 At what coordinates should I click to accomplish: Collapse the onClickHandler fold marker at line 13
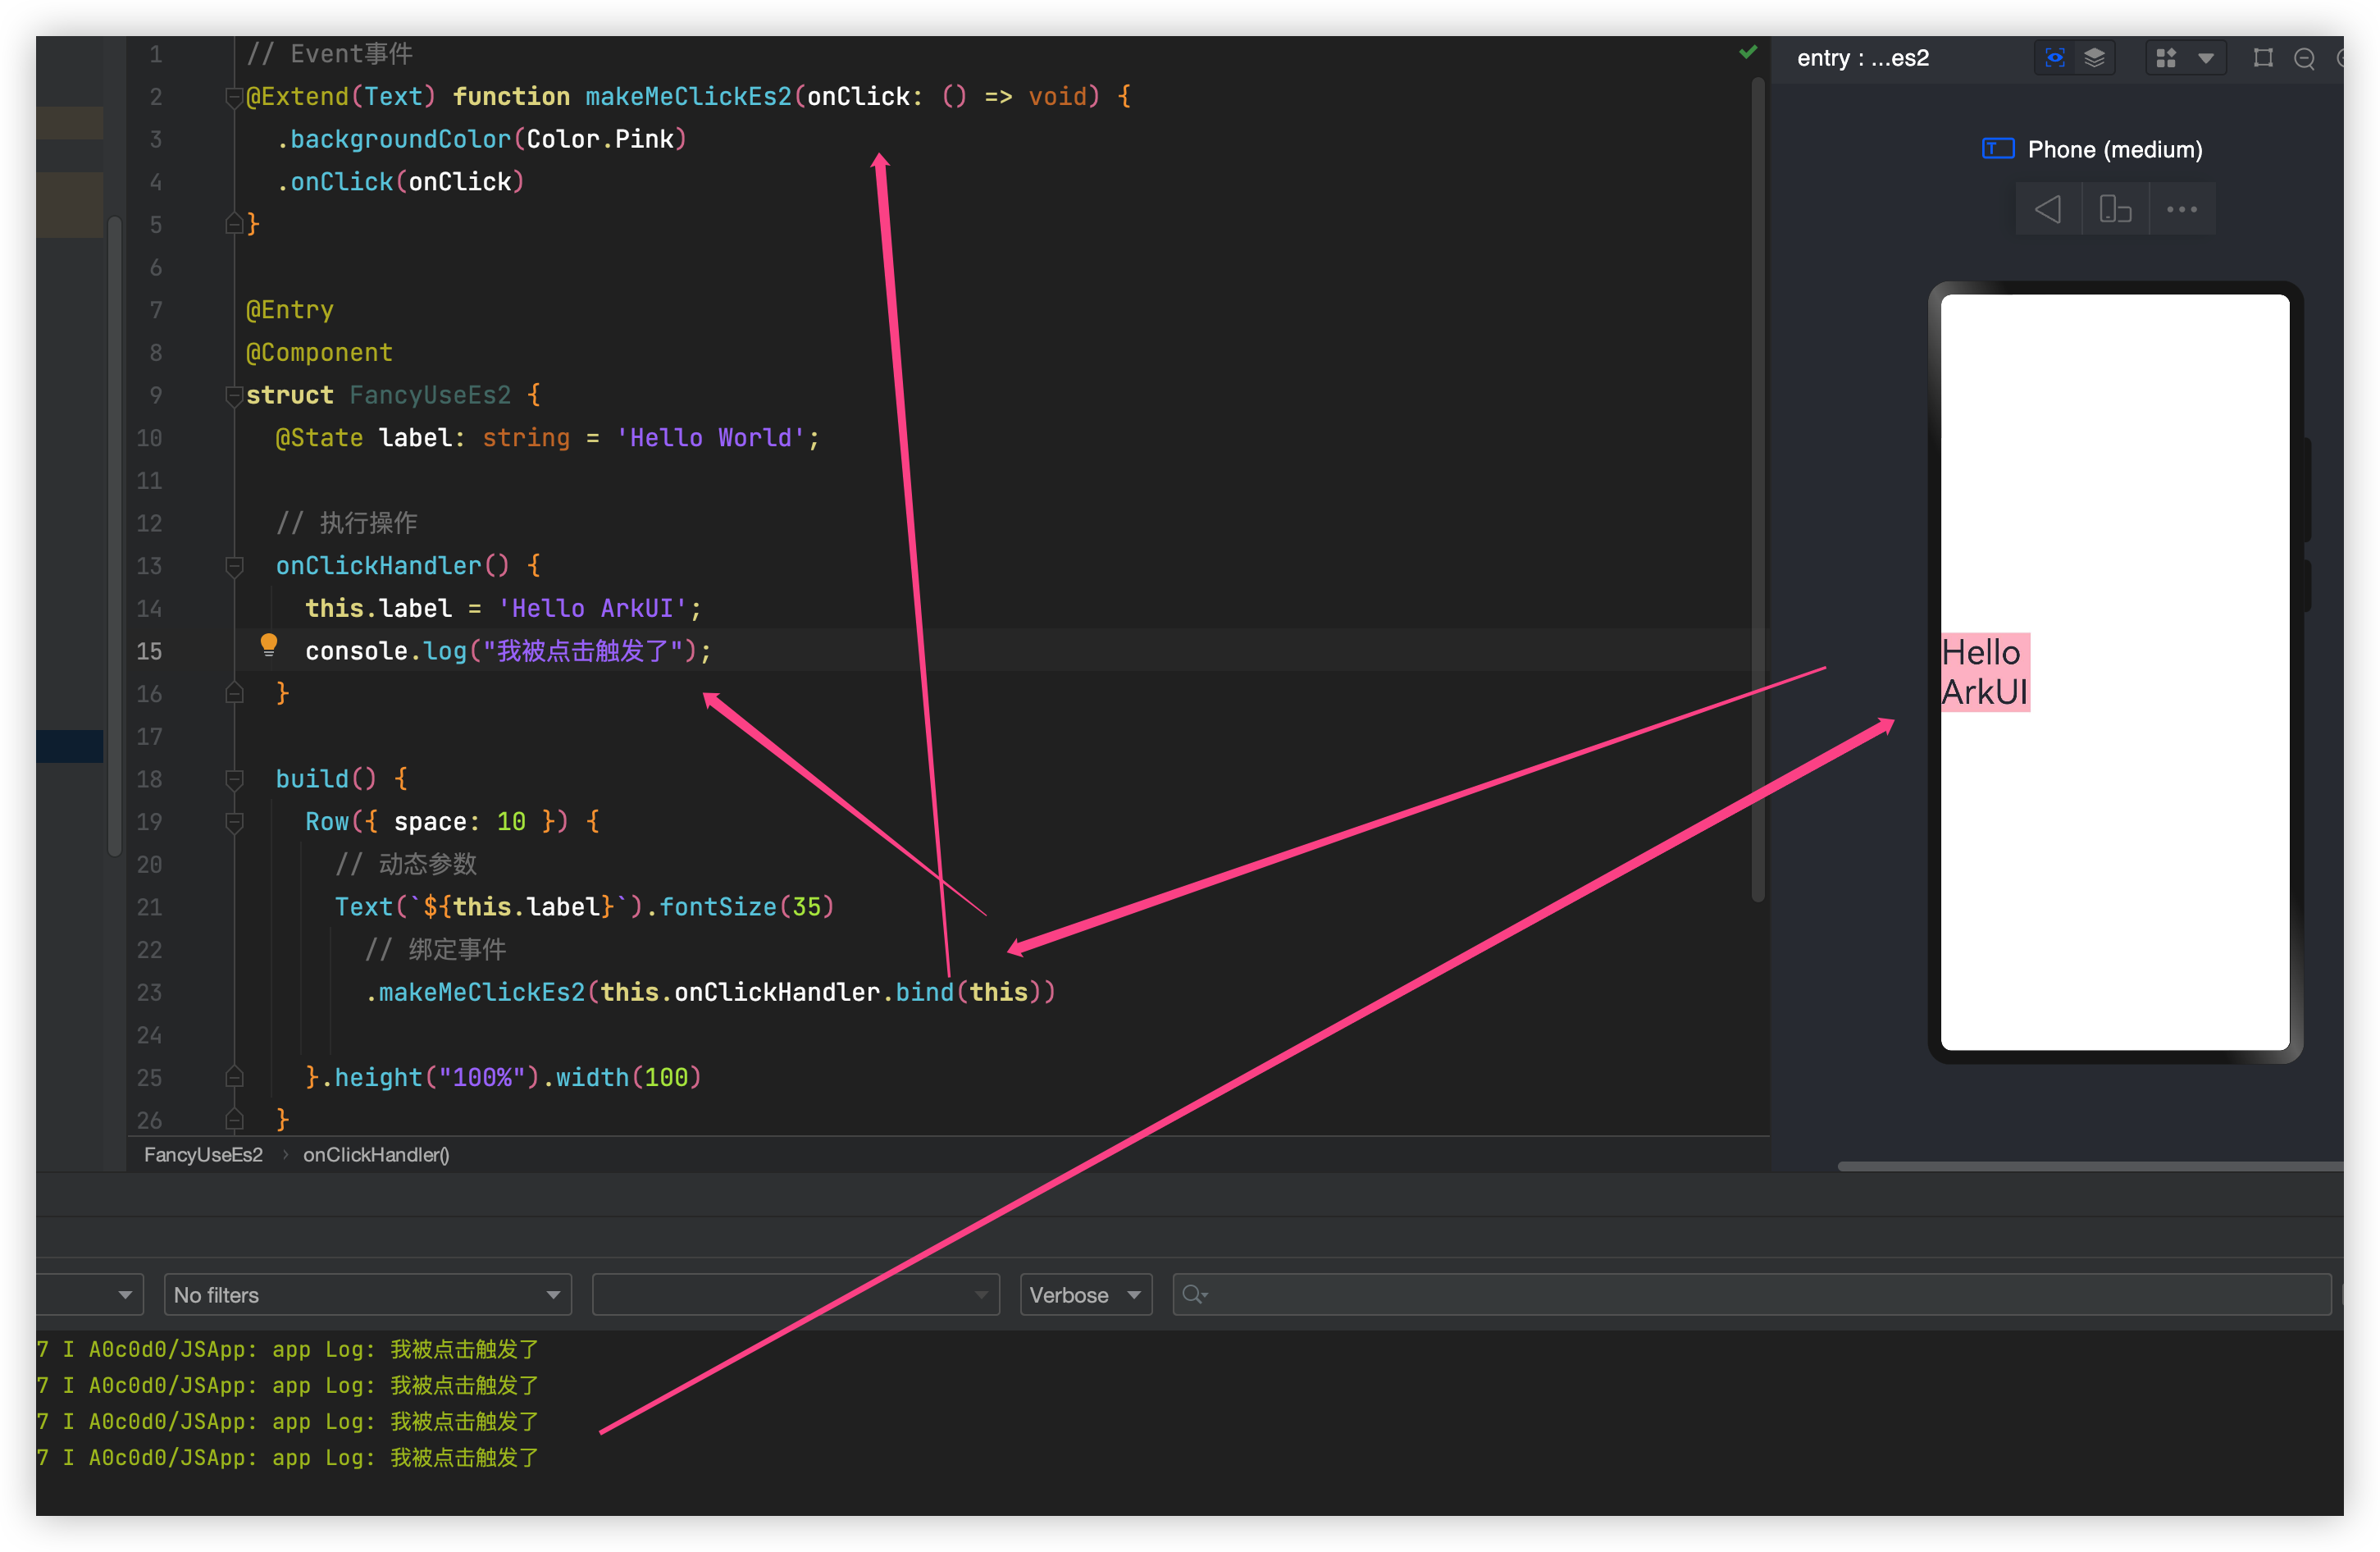coord(234,566)
